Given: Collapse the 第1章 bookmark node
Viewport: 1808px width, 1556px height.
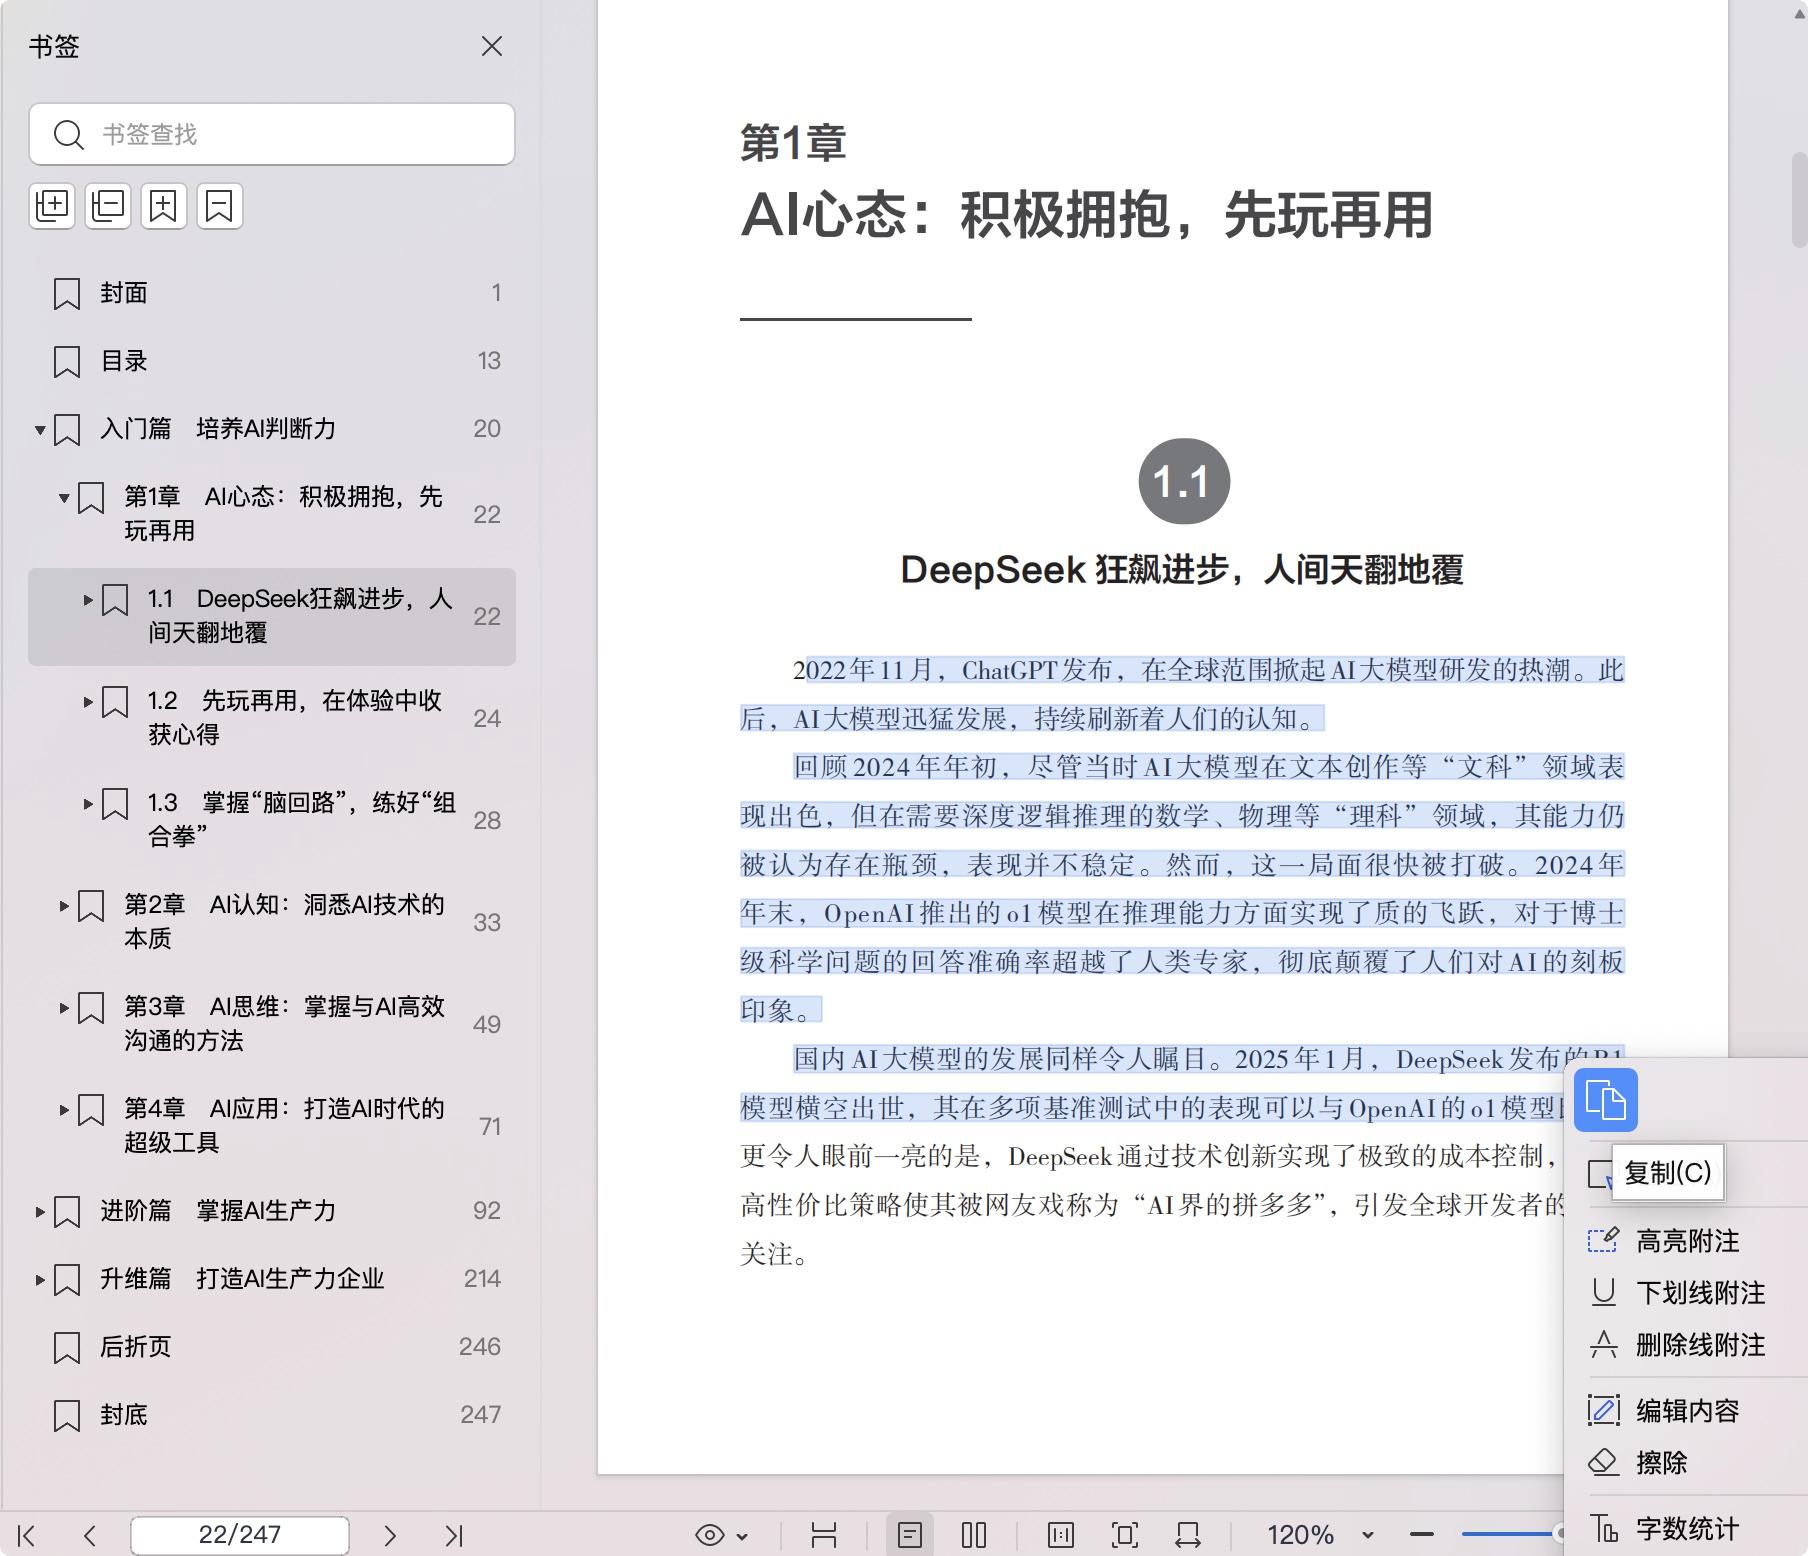Looking at the screenshot, I should [64, 497].
